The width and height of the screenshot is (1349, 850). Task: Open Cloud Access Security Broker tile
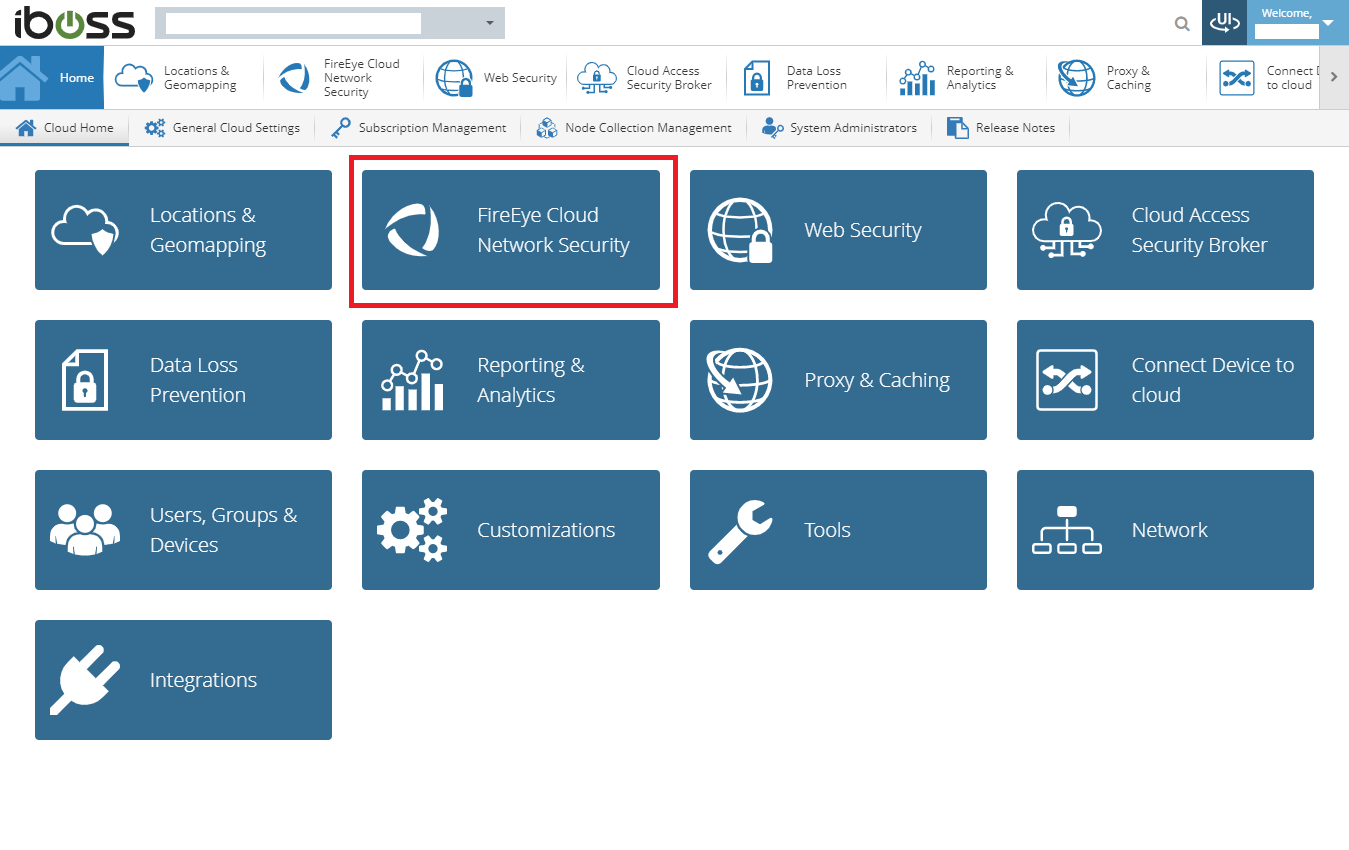tap(1165, 230)
